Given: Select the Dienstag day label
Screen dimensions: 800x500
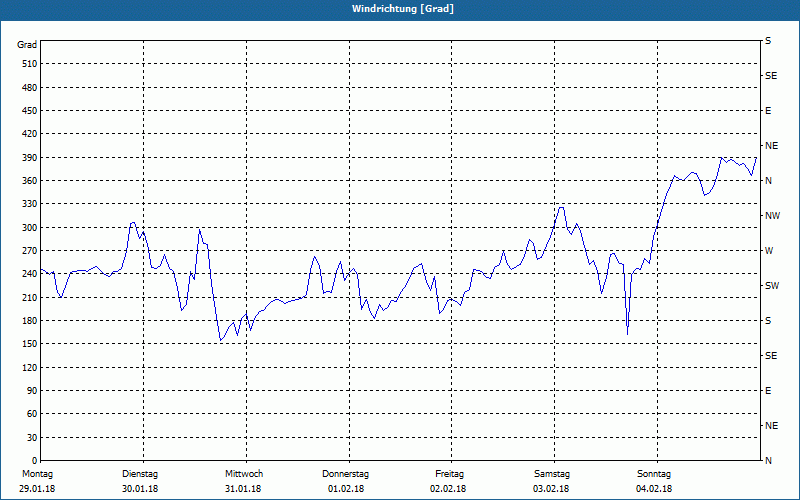Looking at the screenshot, I should tap(140, 474).
